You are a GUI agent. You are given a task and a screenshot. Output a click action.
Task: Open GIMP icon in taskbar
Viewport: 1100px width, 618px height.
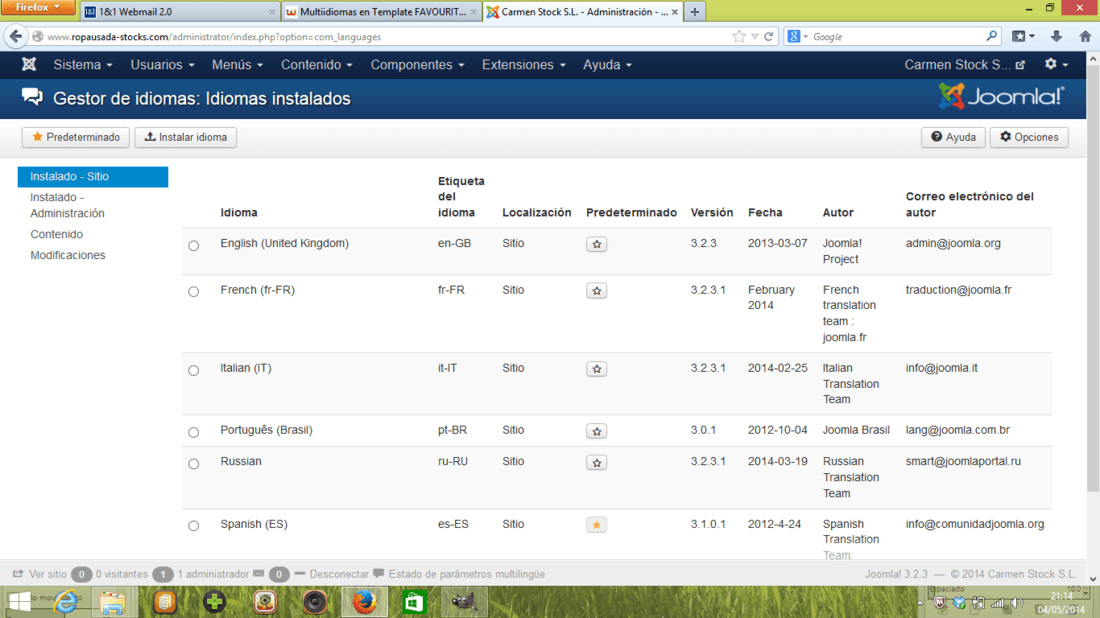[464, 602]
